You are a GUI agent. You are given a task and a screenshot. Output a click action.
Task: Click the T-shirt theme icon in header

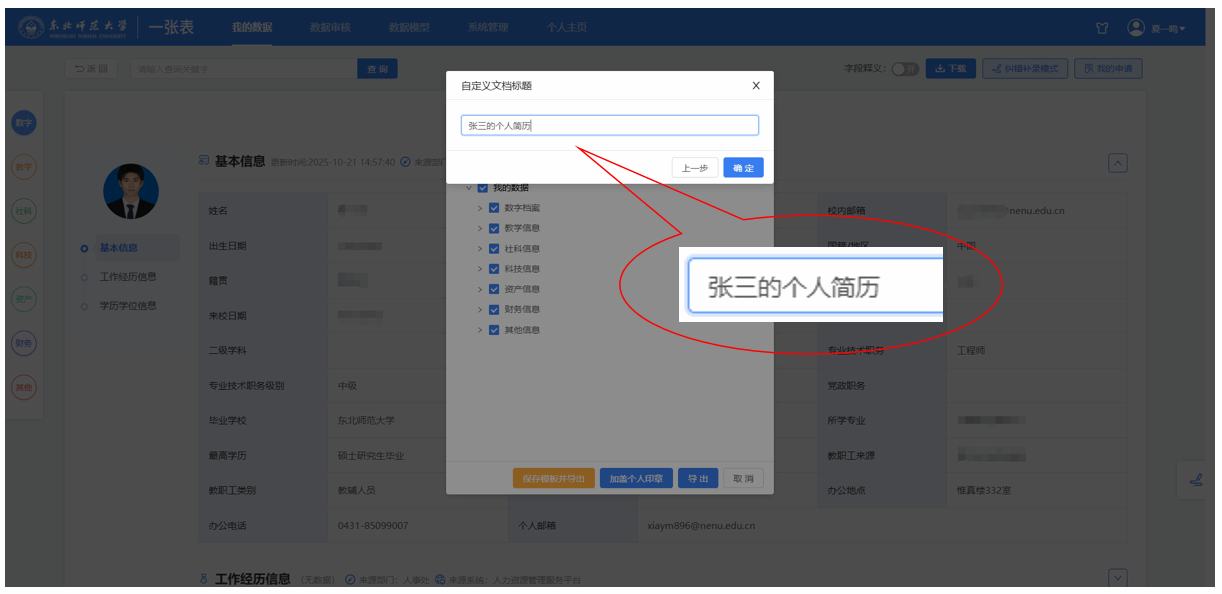[1103, 28]
